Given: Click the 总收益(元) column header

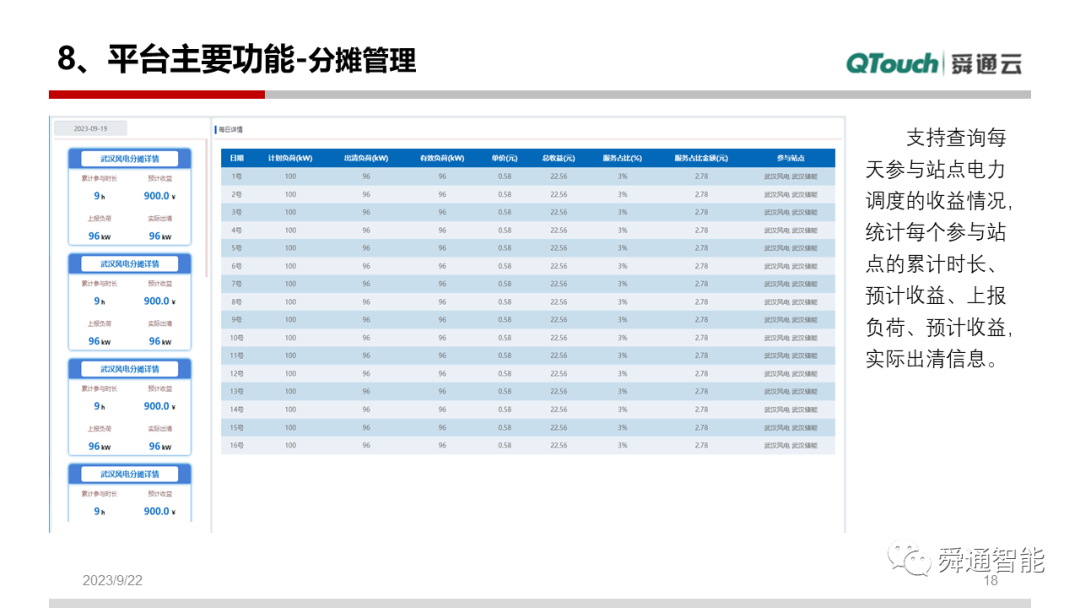Looking at the screenshot, I should pos(558,158).
